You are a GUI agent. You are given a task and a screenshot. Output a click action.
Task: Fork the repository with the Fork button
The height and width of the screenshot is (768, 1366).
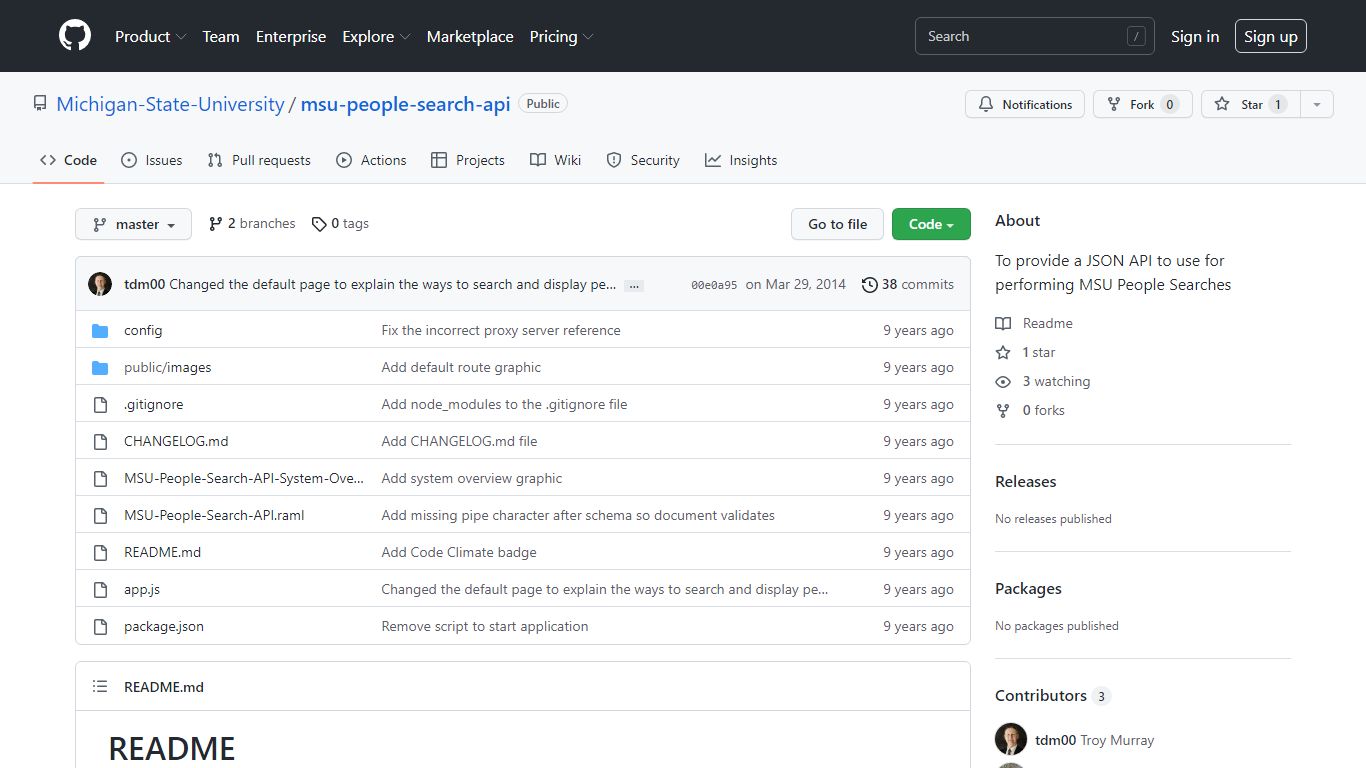[1143, 104]
